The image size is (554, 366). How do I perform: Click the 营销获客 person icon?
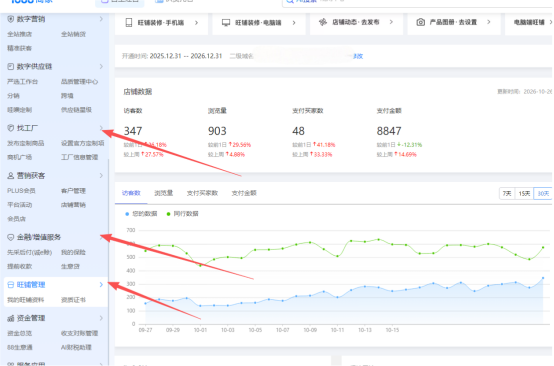[11, 176]
